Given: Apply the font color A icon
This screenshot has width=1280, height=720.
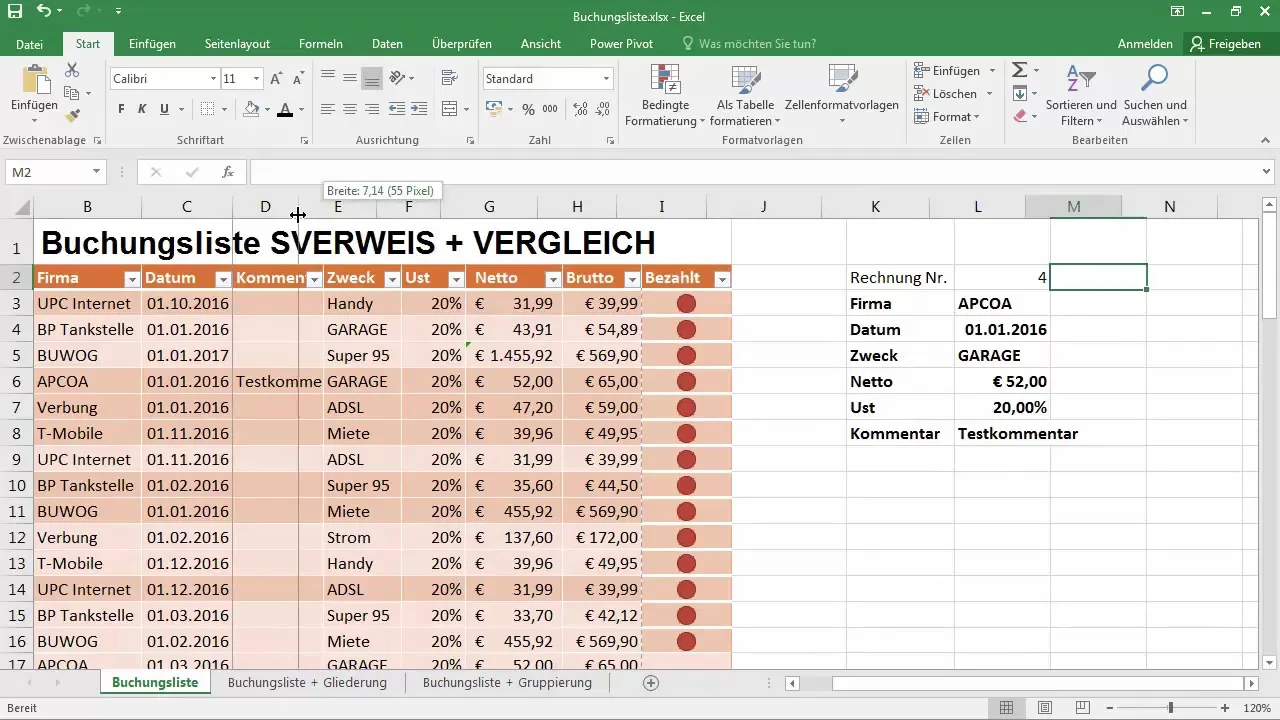Looking at the screenshot, I should pyautogui.click(x=285, y=109).
